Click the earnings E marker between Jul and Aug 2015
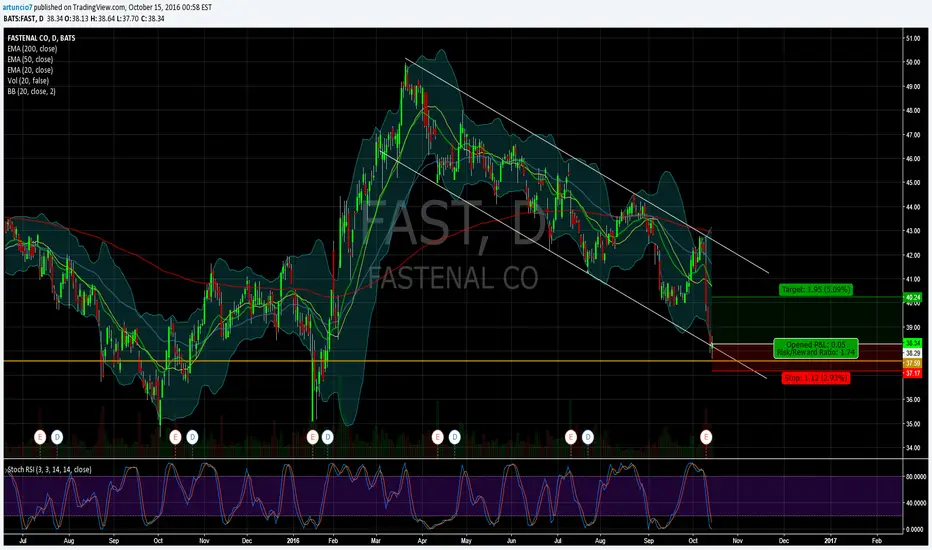Viewport: 932px width, 550px height. pyautogui.click(x=40, y=437)
